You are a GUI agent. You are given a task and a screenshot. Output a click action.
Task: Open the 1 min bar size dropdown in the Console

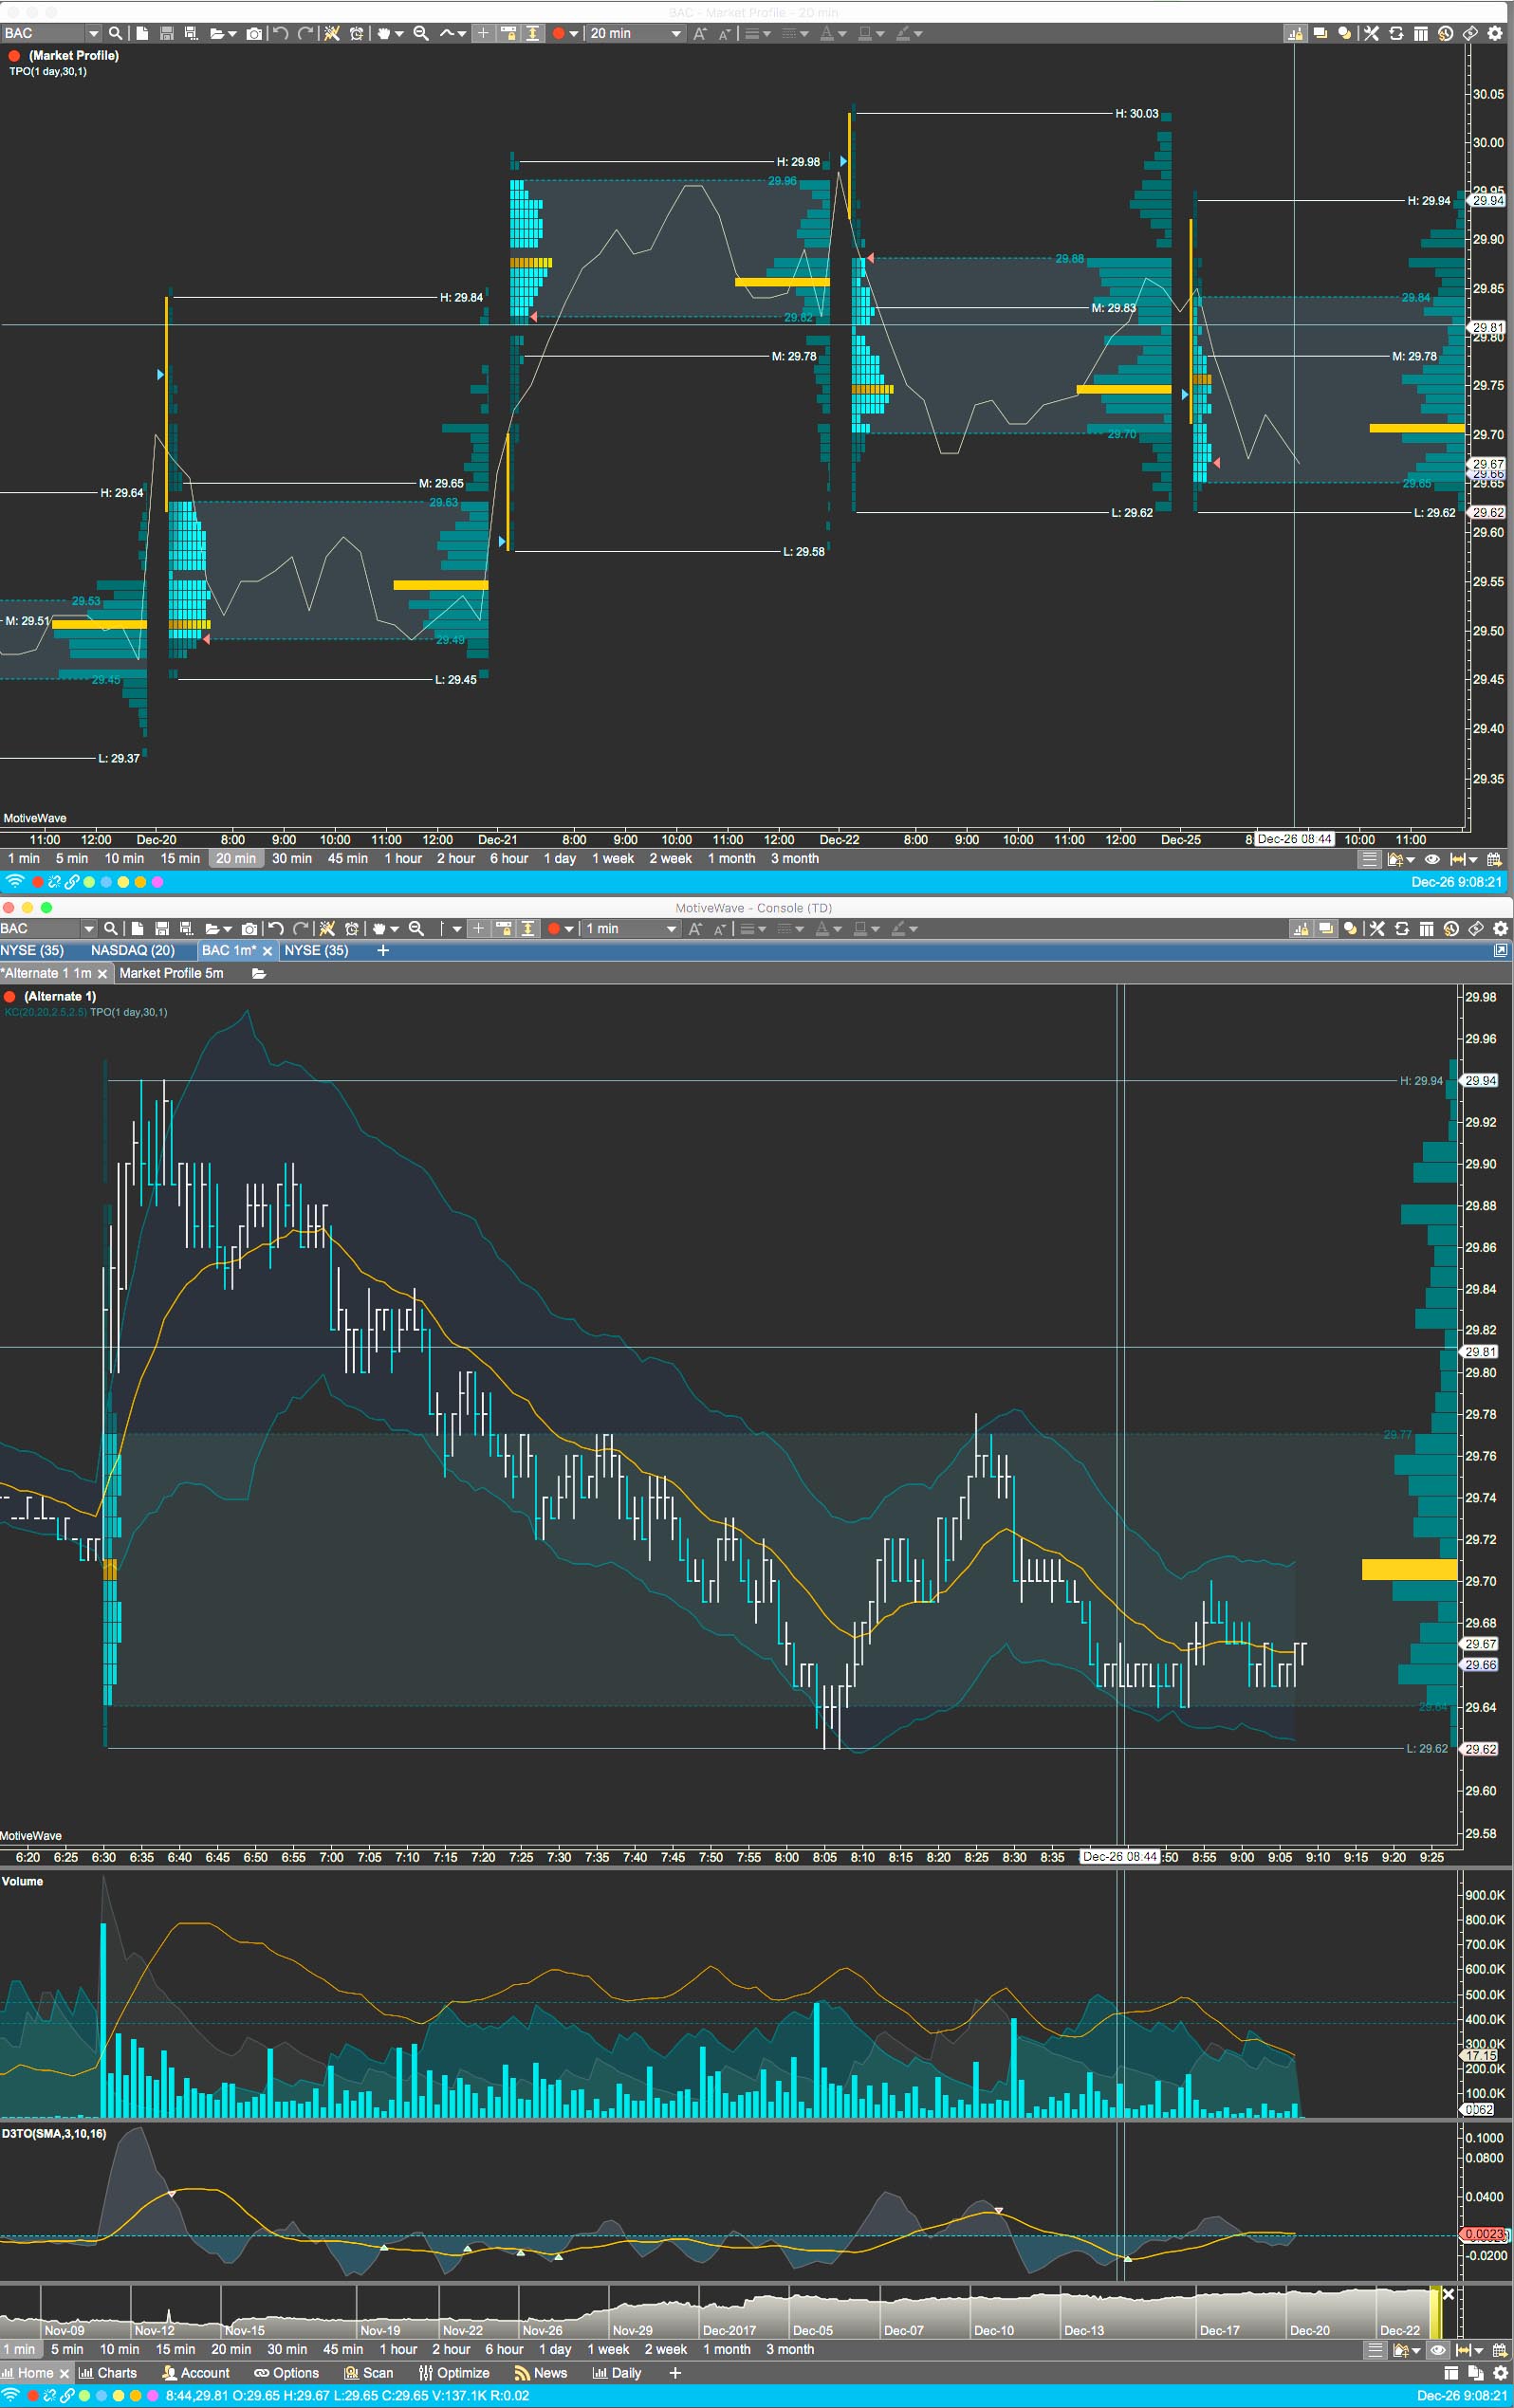[x=672, y=928]
